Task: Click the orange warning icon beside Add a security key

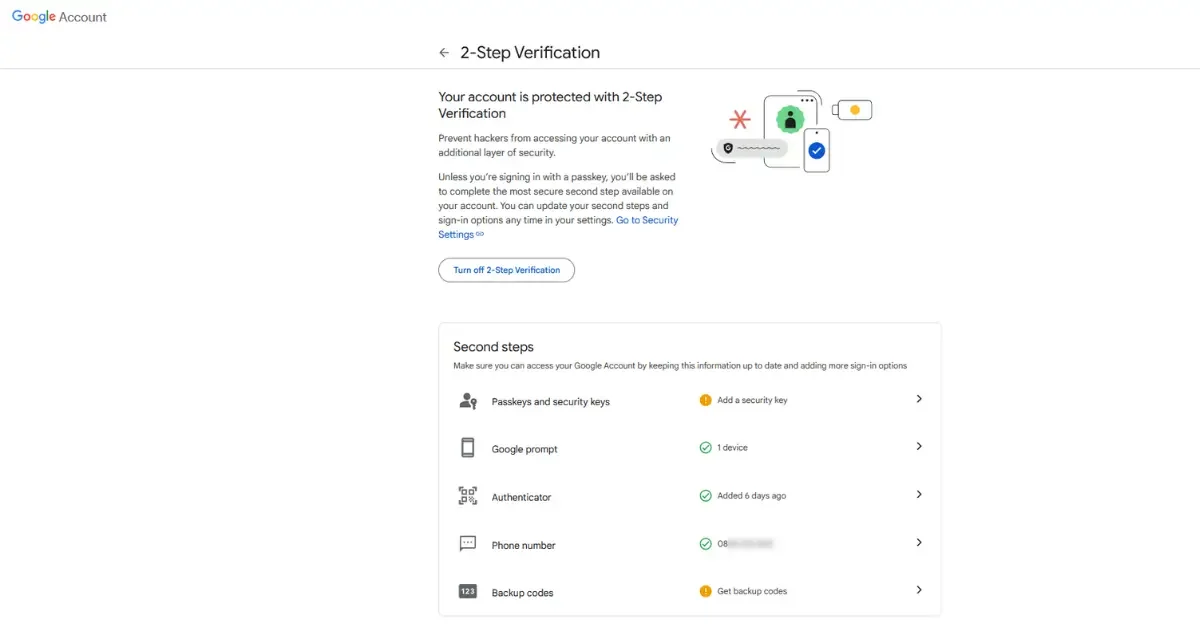Action: (x=706, y=400)
